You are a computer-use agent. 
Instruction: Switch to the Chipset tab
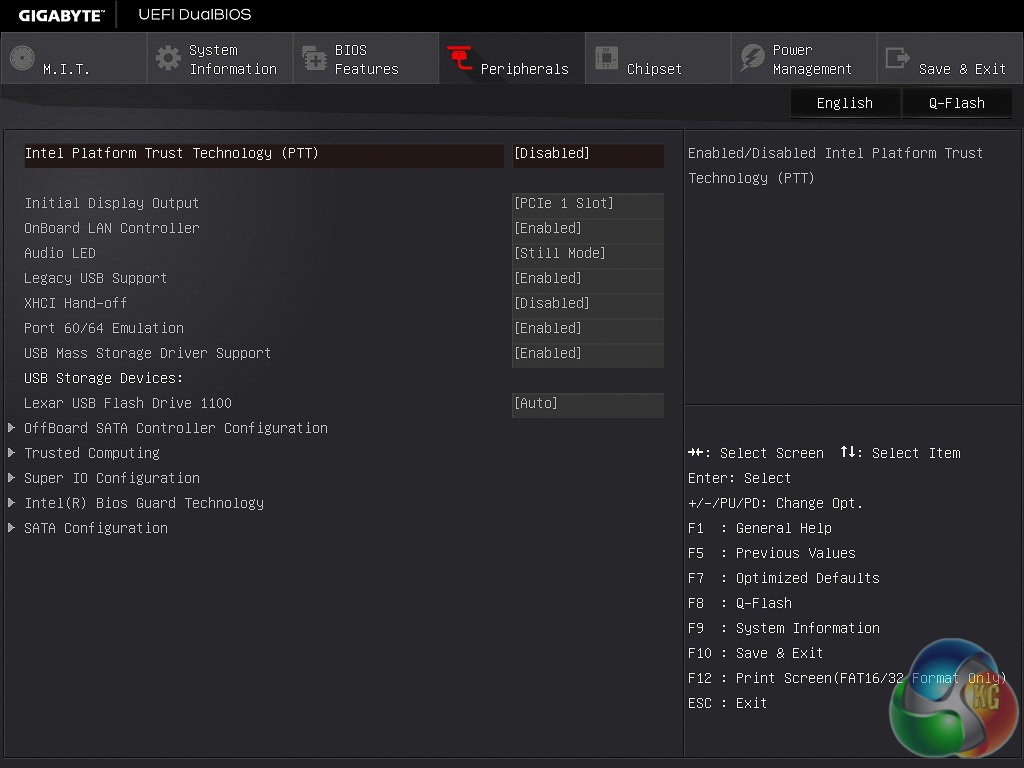point(654,69)
